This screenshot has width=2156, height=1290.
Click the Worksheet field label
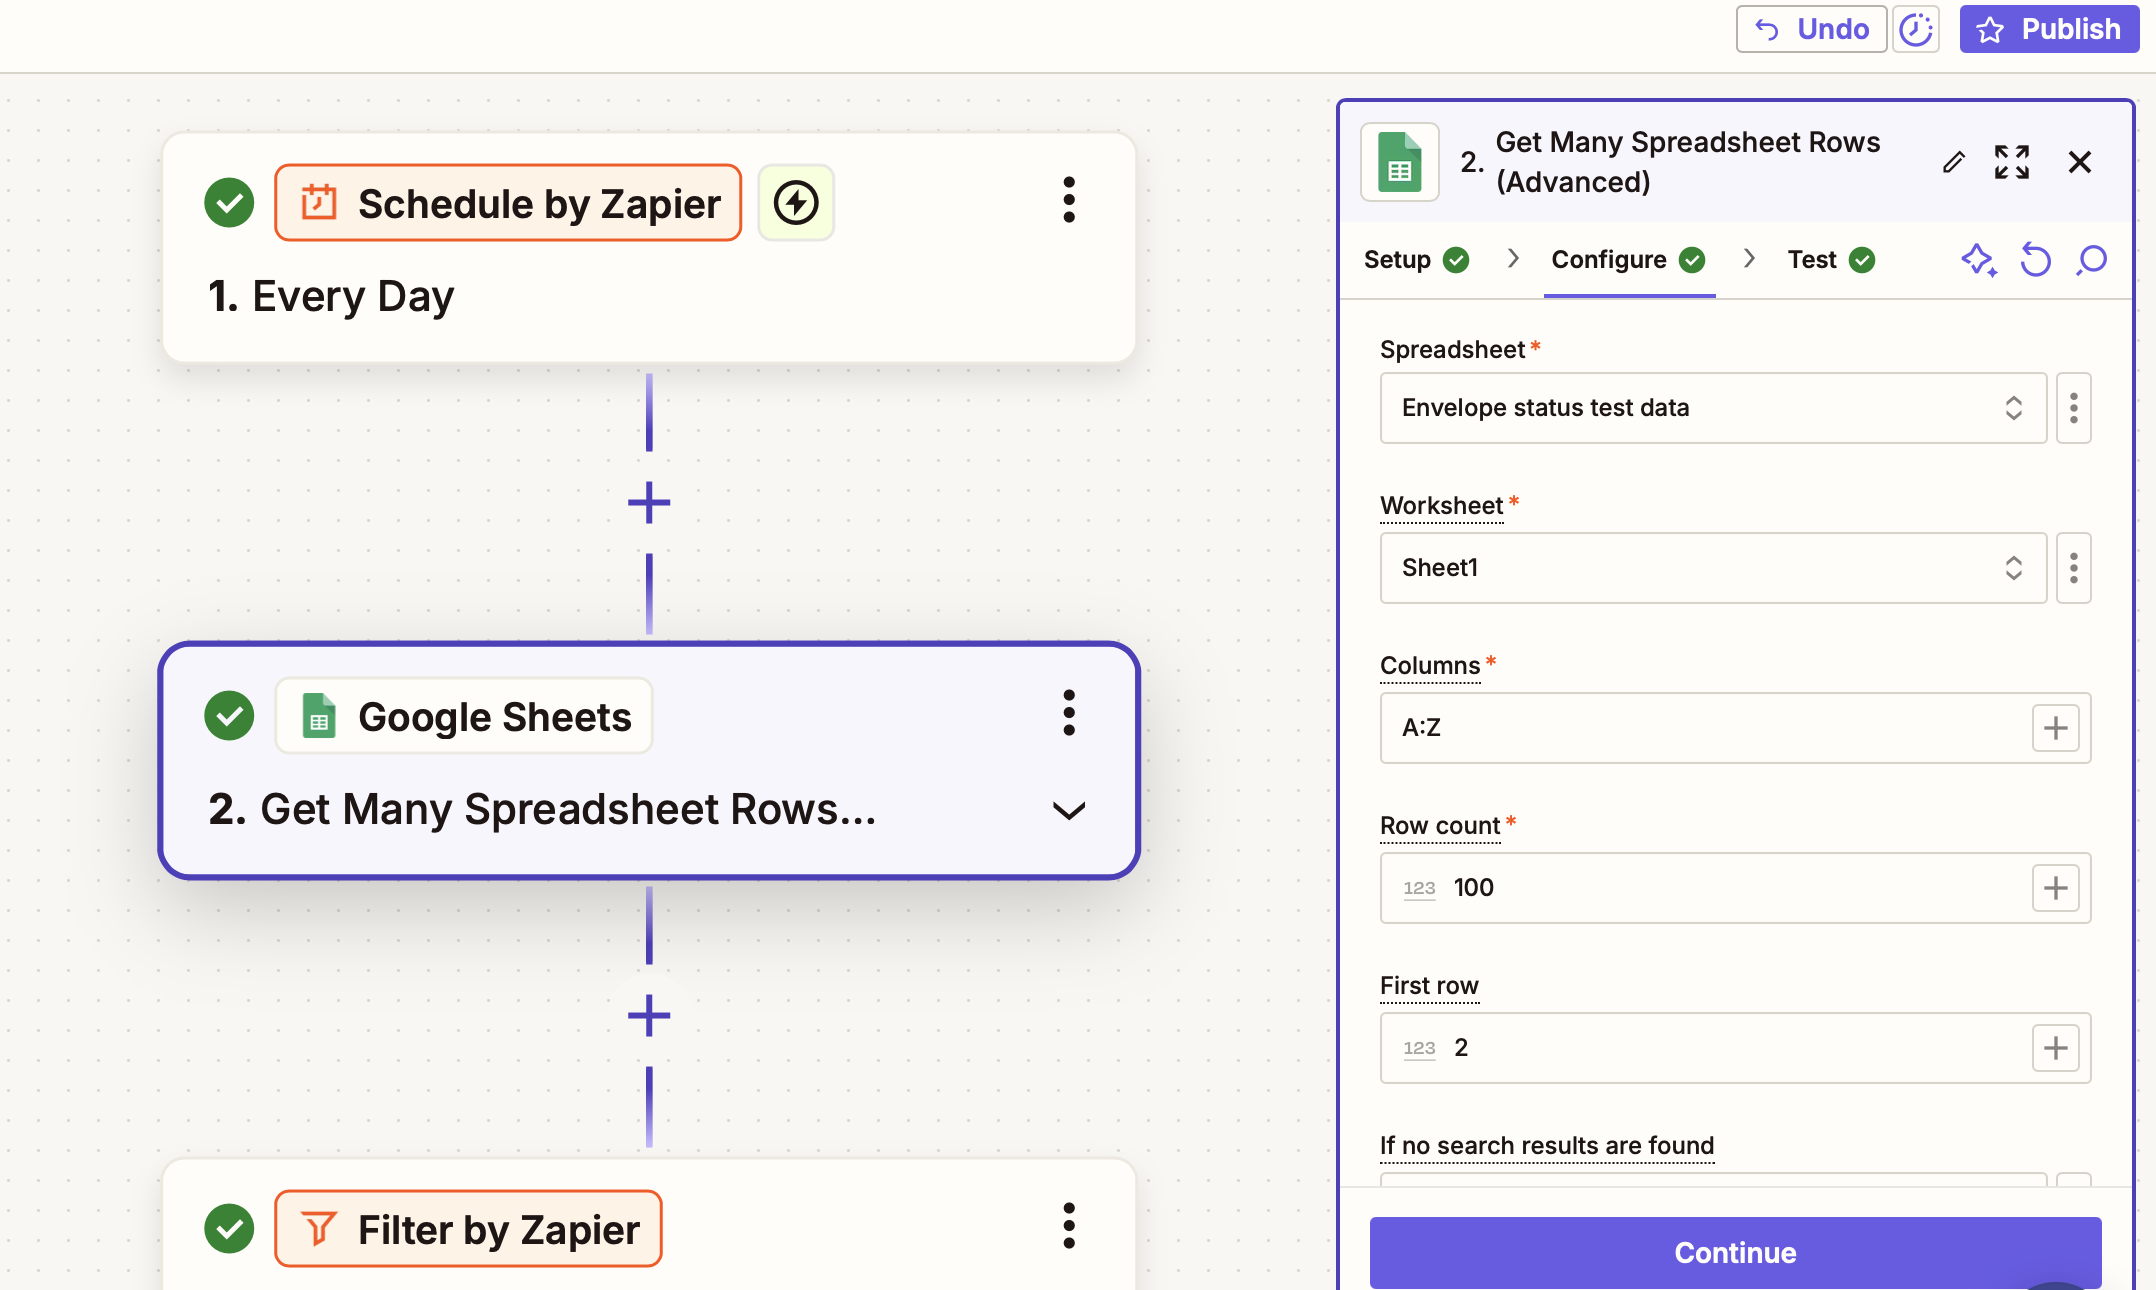tap(1441, 506)
